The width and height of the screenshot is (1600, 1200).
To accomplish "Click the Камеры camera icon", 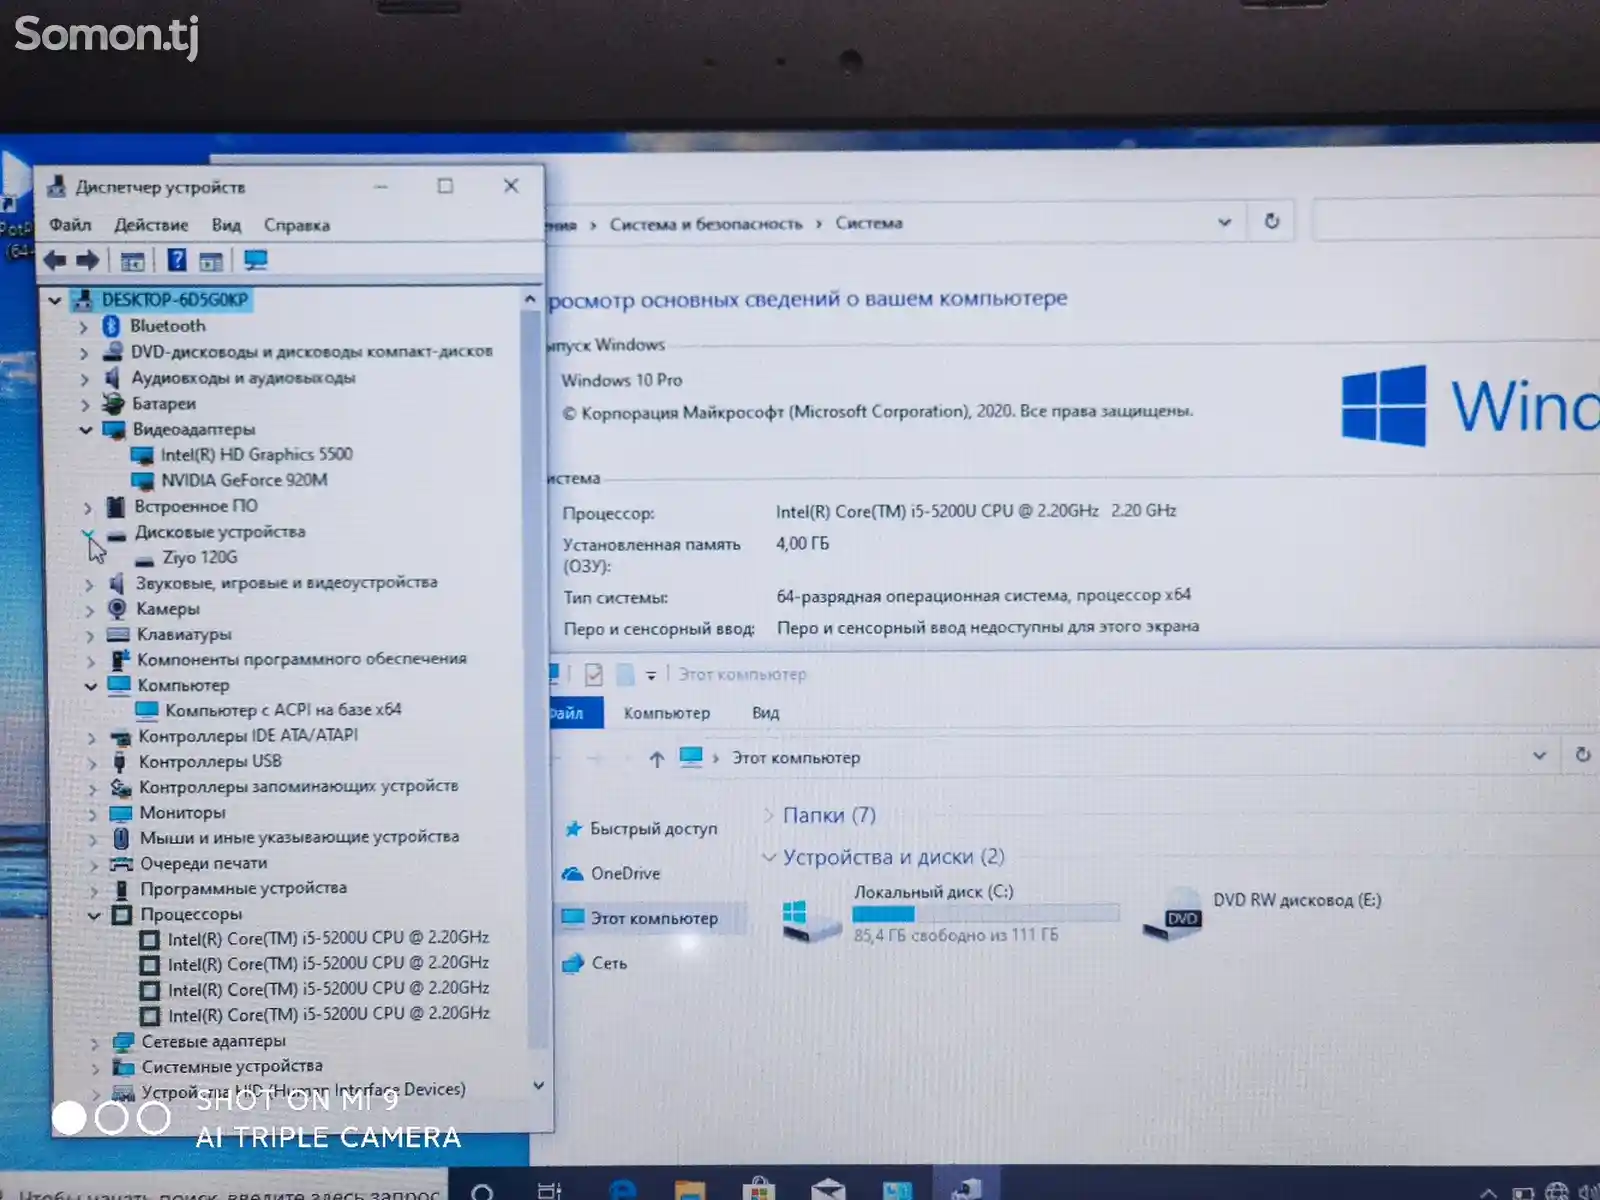I will [x=117, y=608].
